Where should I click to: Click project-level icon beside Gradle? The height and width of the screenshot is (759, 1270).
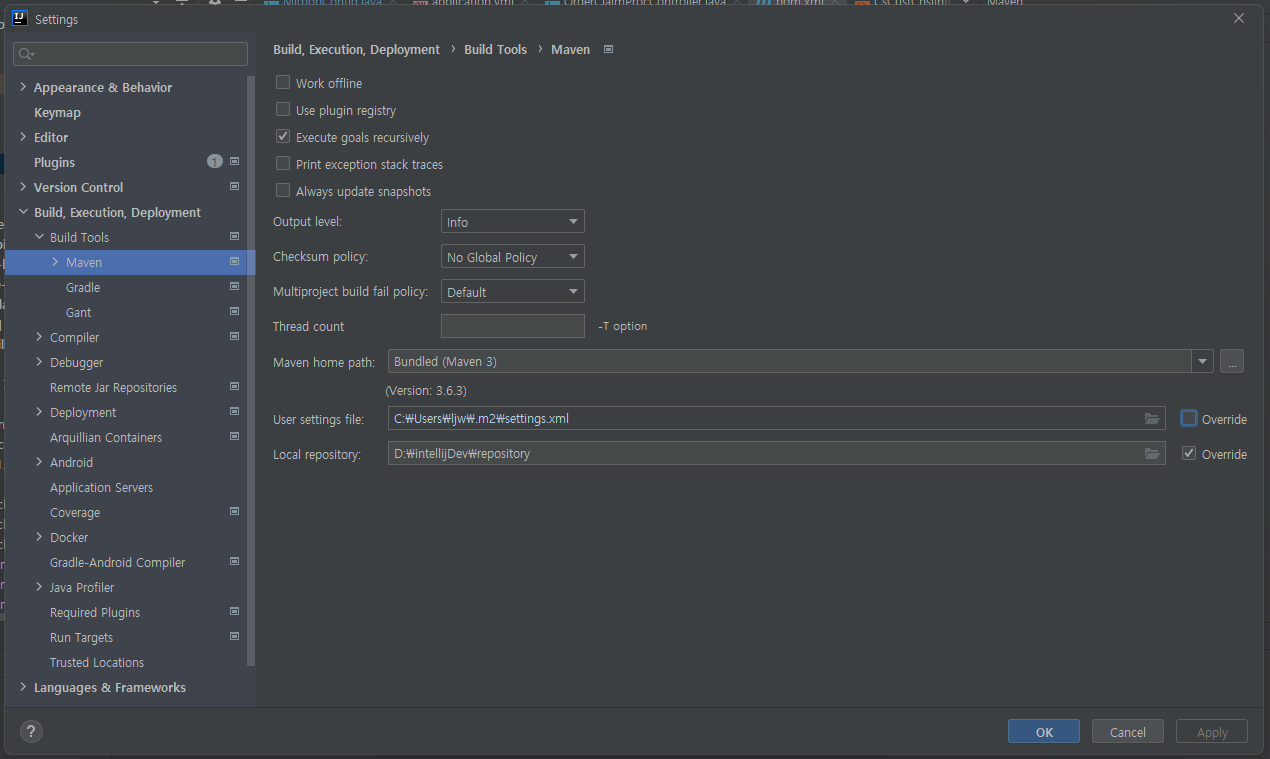click(234, 286)
